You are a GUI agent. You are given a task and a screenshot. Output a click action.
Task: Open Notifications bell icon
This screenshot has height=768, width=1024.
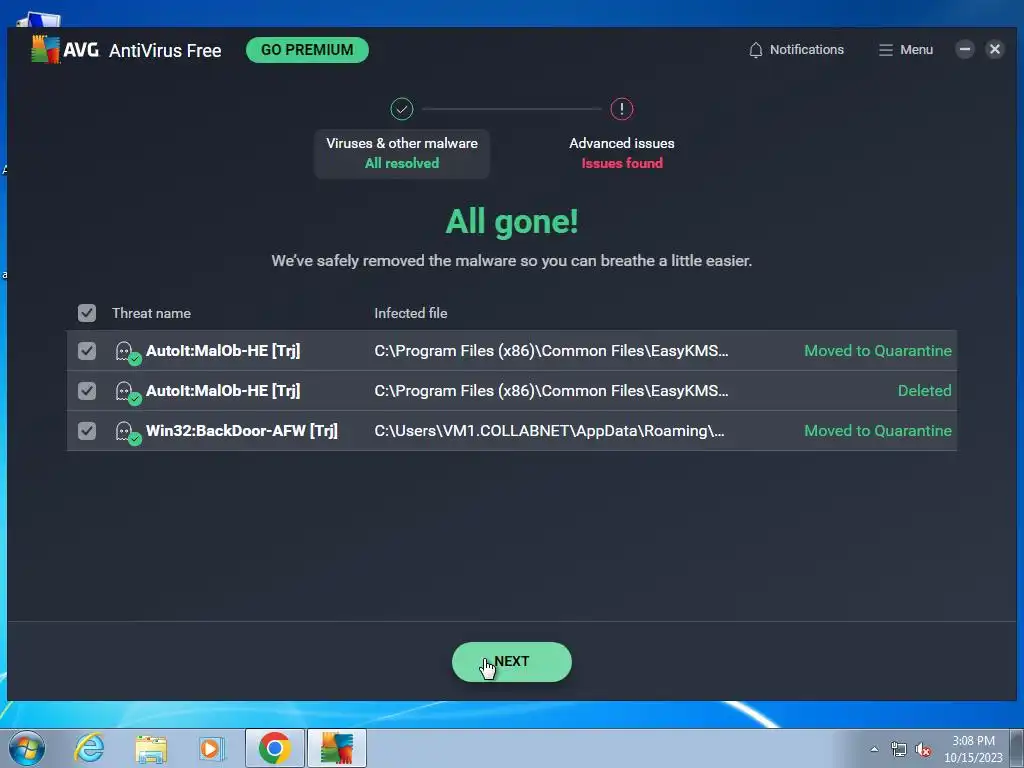[756, 50]
